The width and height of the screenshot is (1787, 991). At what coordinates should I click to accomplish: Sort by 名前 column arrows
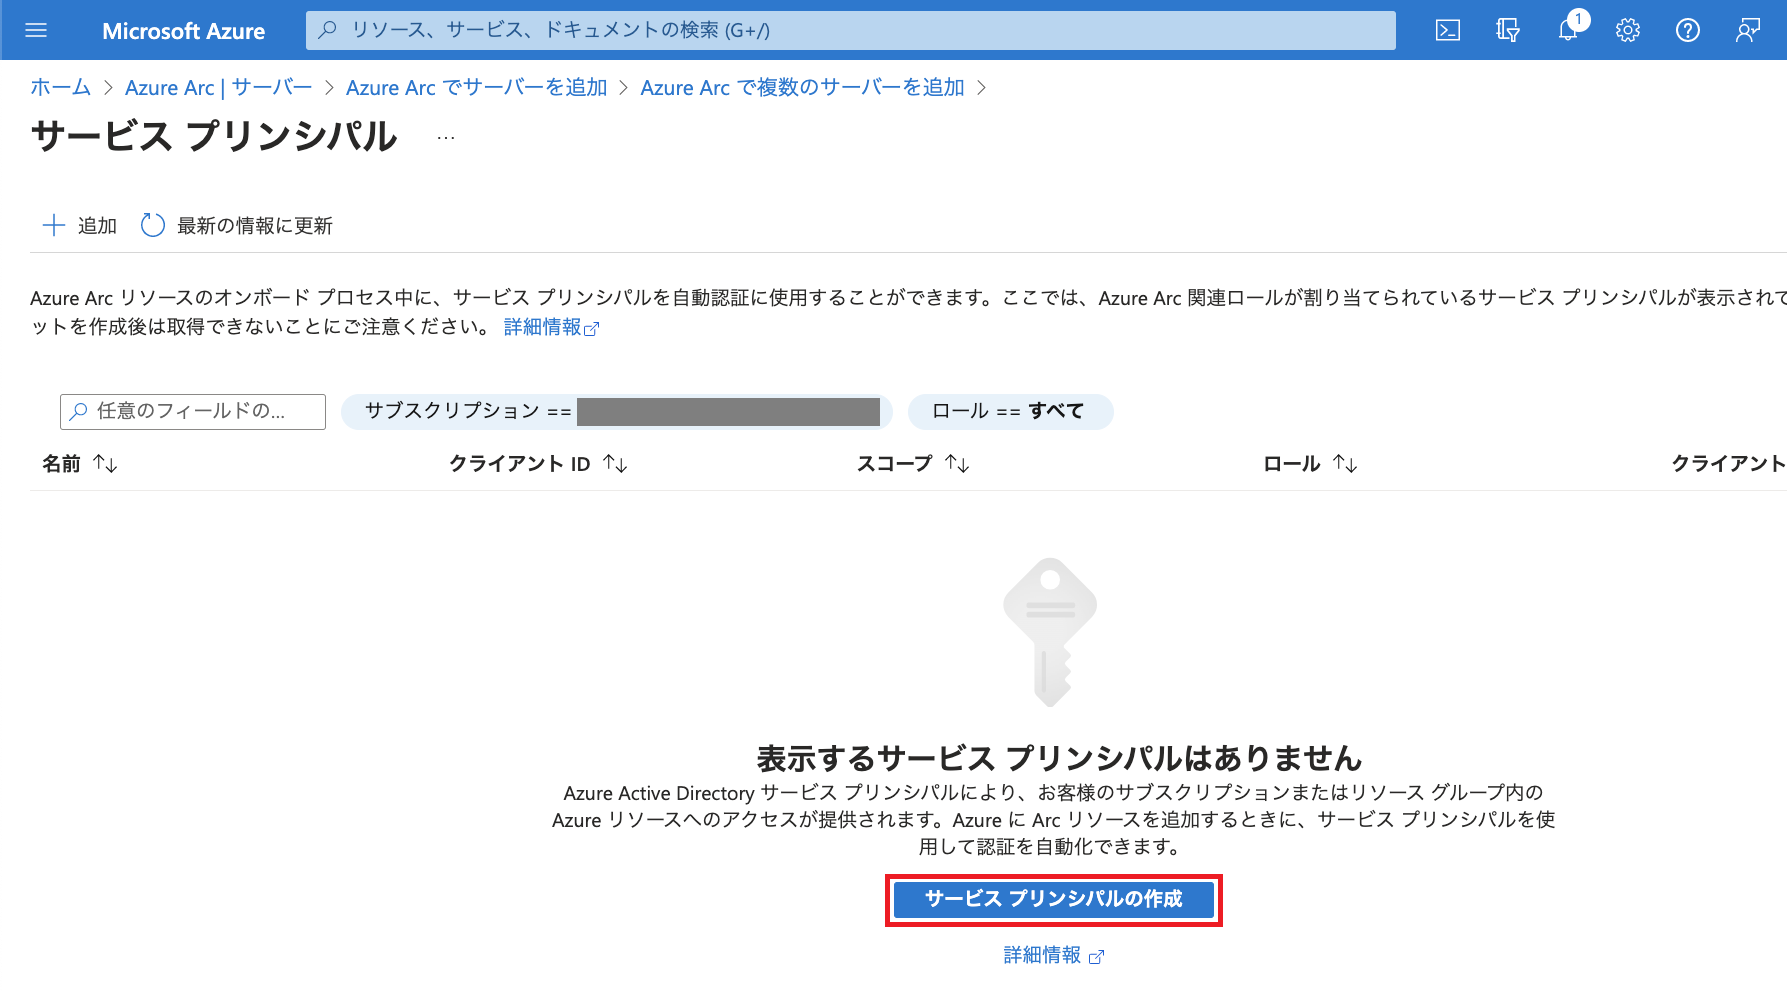point(105,464)
